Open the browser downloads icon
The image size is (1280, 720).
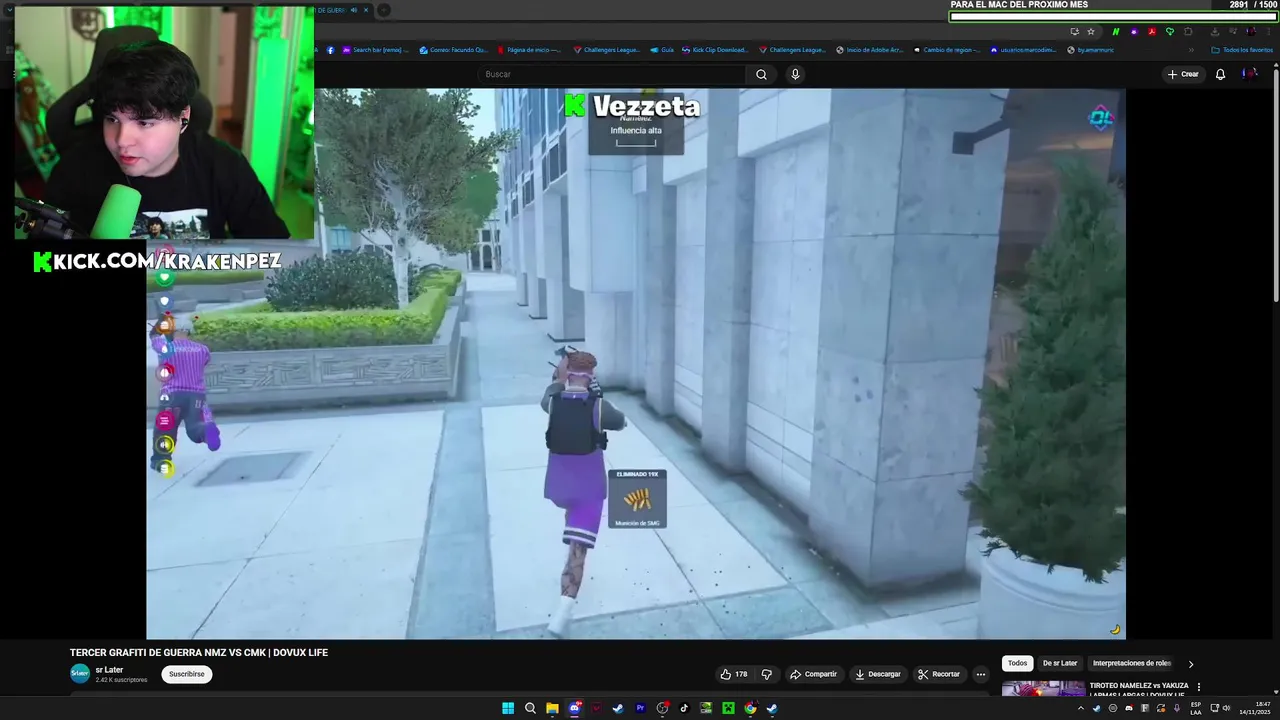click(x=1214, y=31)
